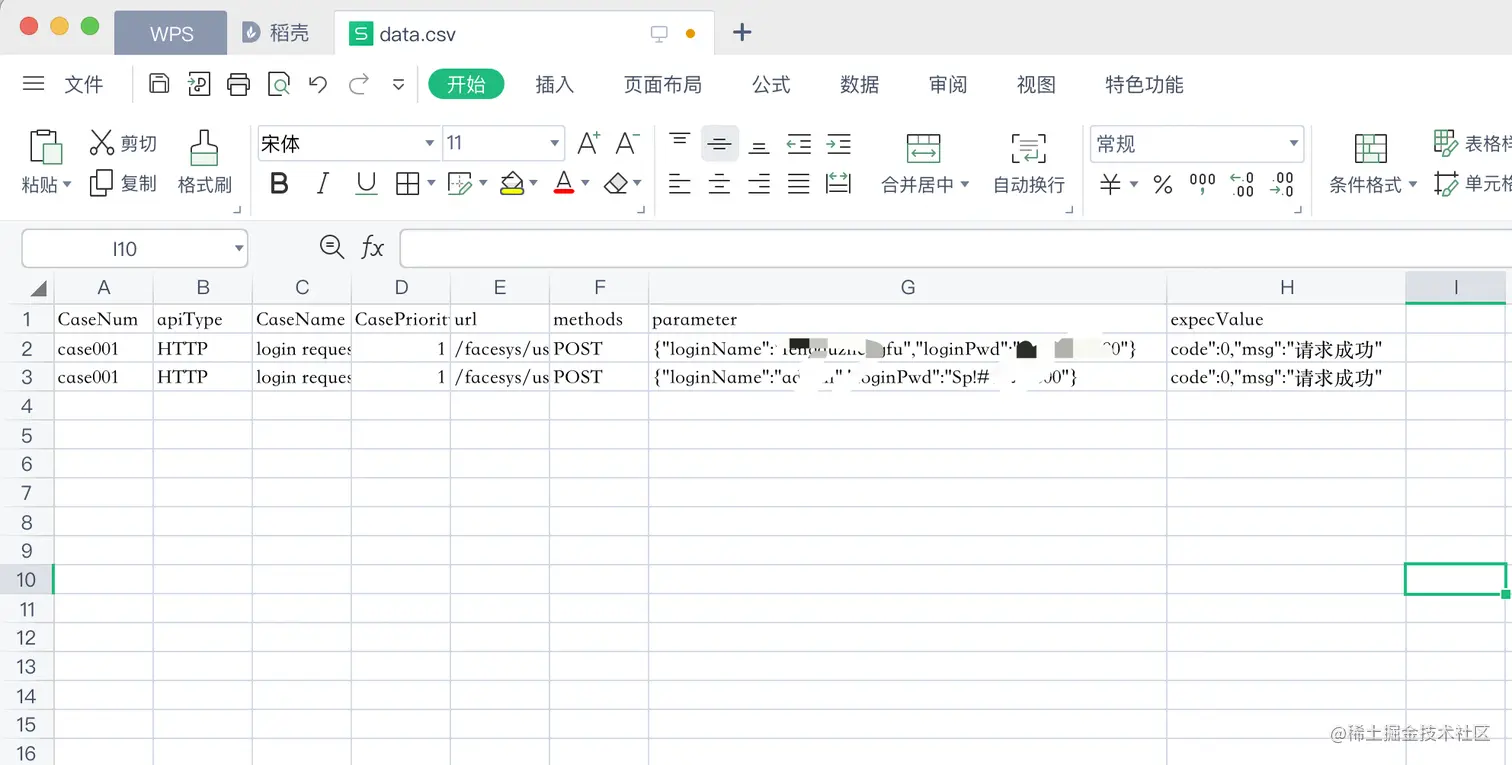Click the Print icon
Image resolution: width=1512 pixels, height=765 pixels.
coord(238,84)
